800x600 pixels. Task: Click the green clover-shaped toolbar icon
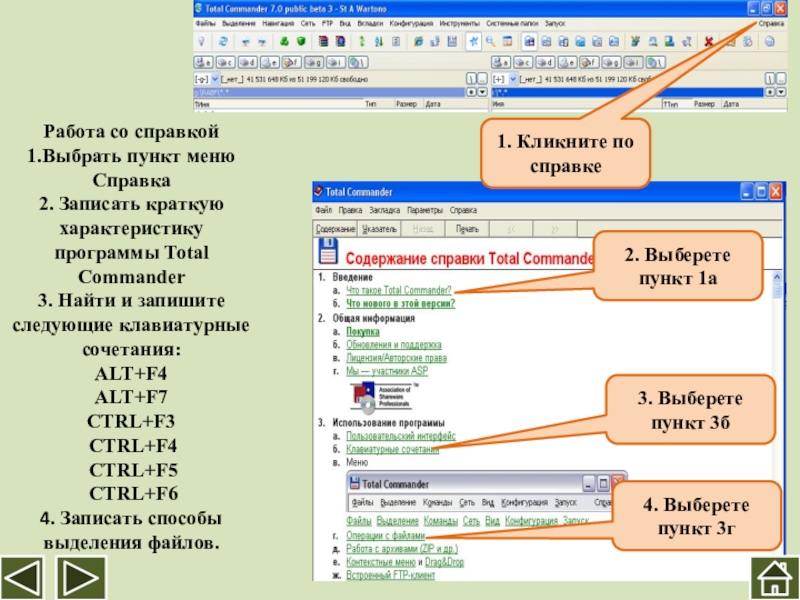point(284,42)
